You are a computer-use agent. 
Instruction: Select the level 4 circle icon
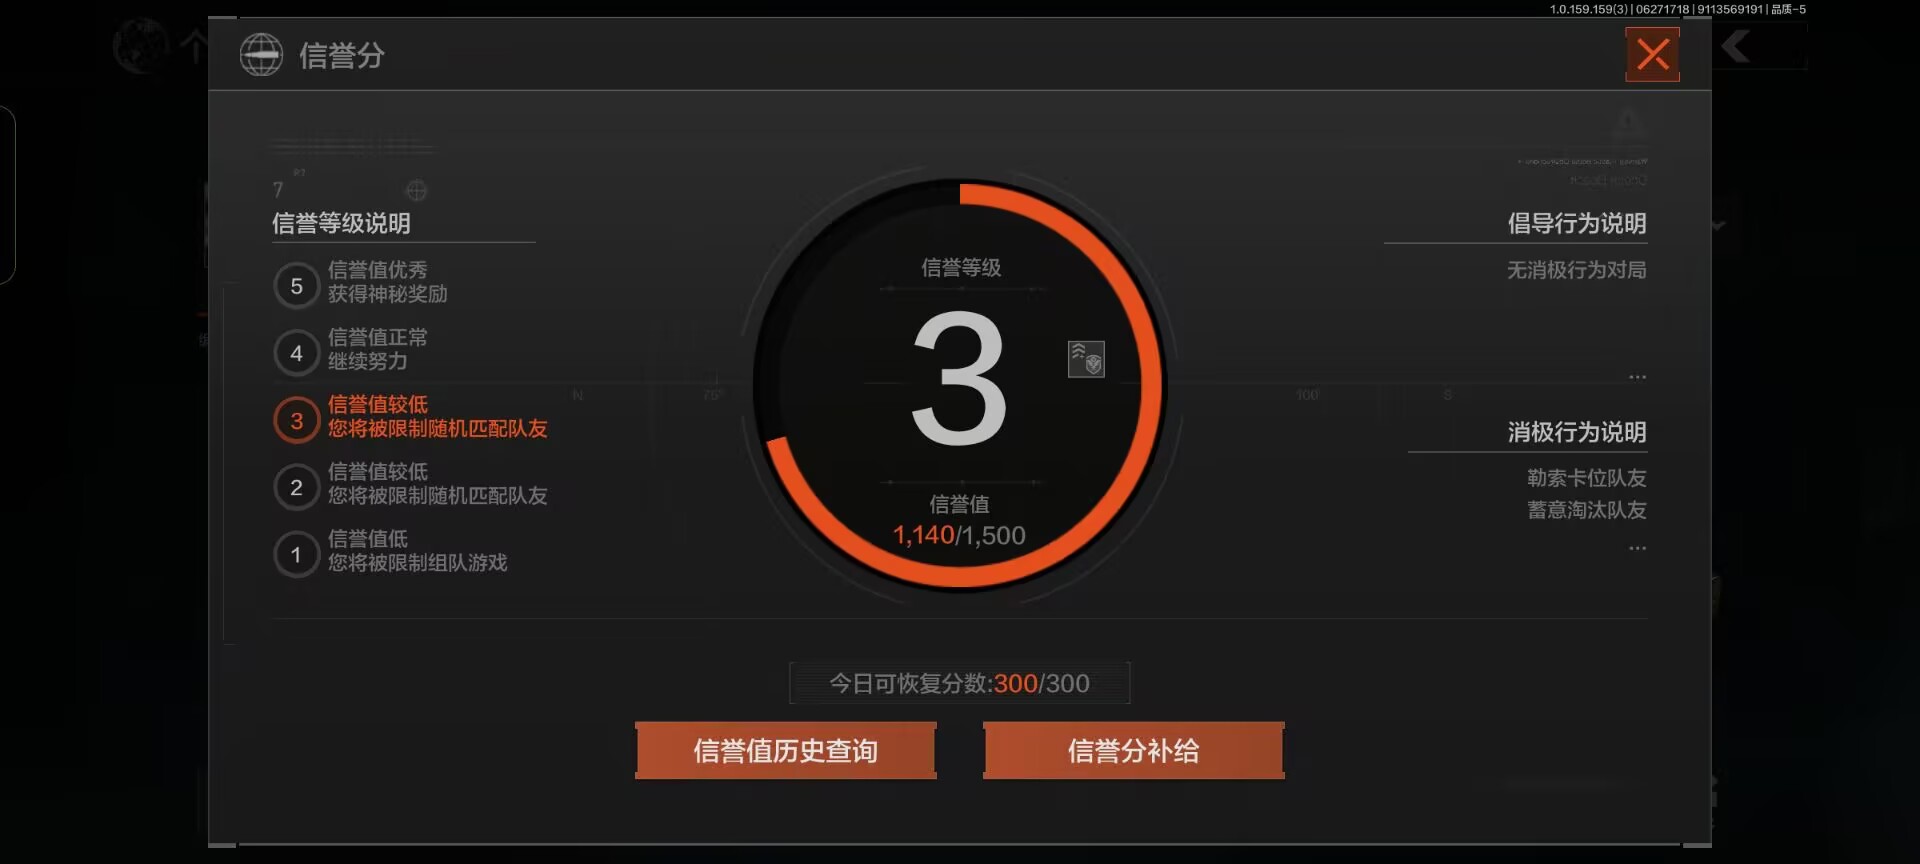point(296,353)
